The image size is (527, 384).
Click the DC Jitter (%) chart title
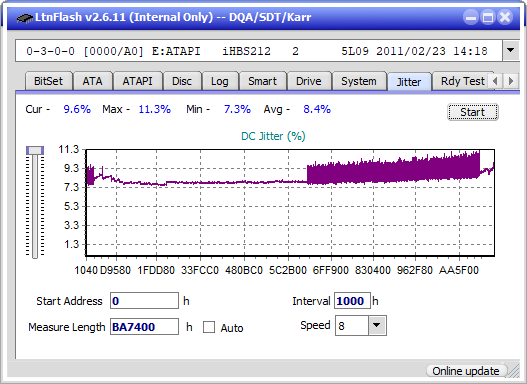[x=273, y=136]
